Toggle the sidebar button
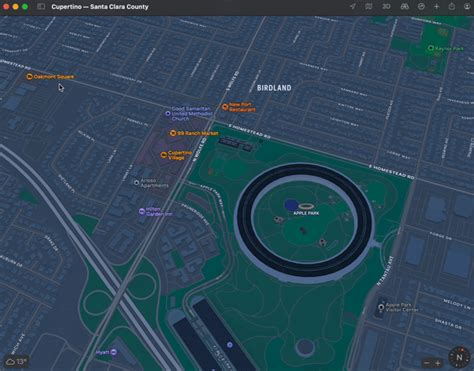The height and width of the screenshot is (371, 474). pyautogui.click(x=41, y=7)
